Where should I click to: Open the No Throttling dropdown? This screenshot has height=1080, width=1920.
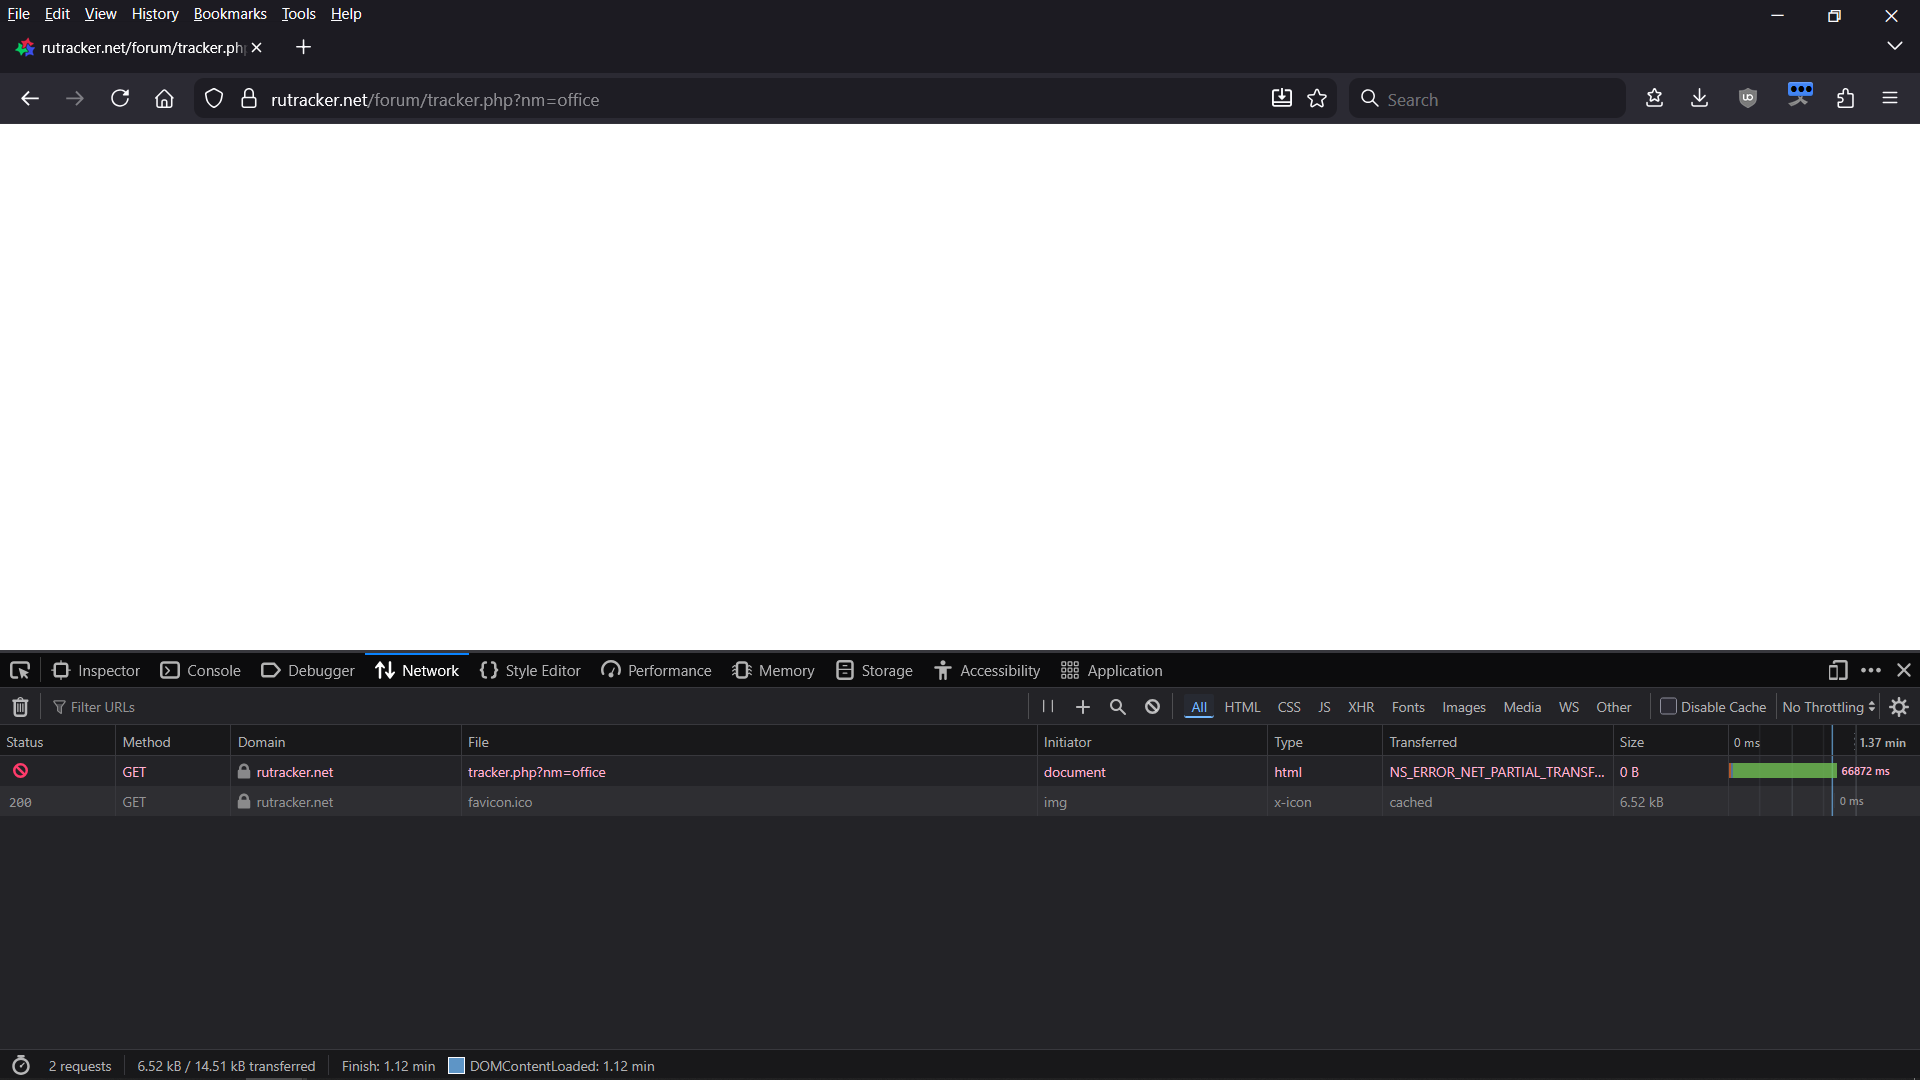tap(1828, 707)
